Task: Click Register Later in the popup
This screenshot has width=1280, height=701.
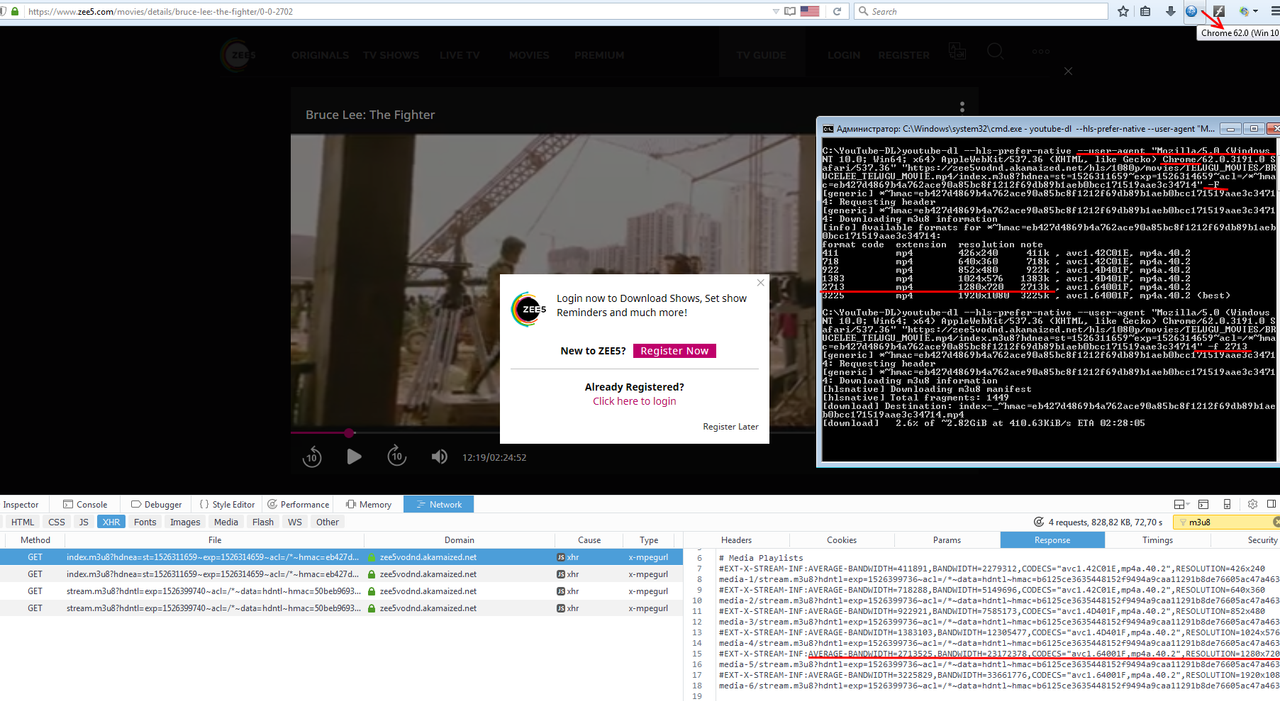Action: tap(730, 427)
